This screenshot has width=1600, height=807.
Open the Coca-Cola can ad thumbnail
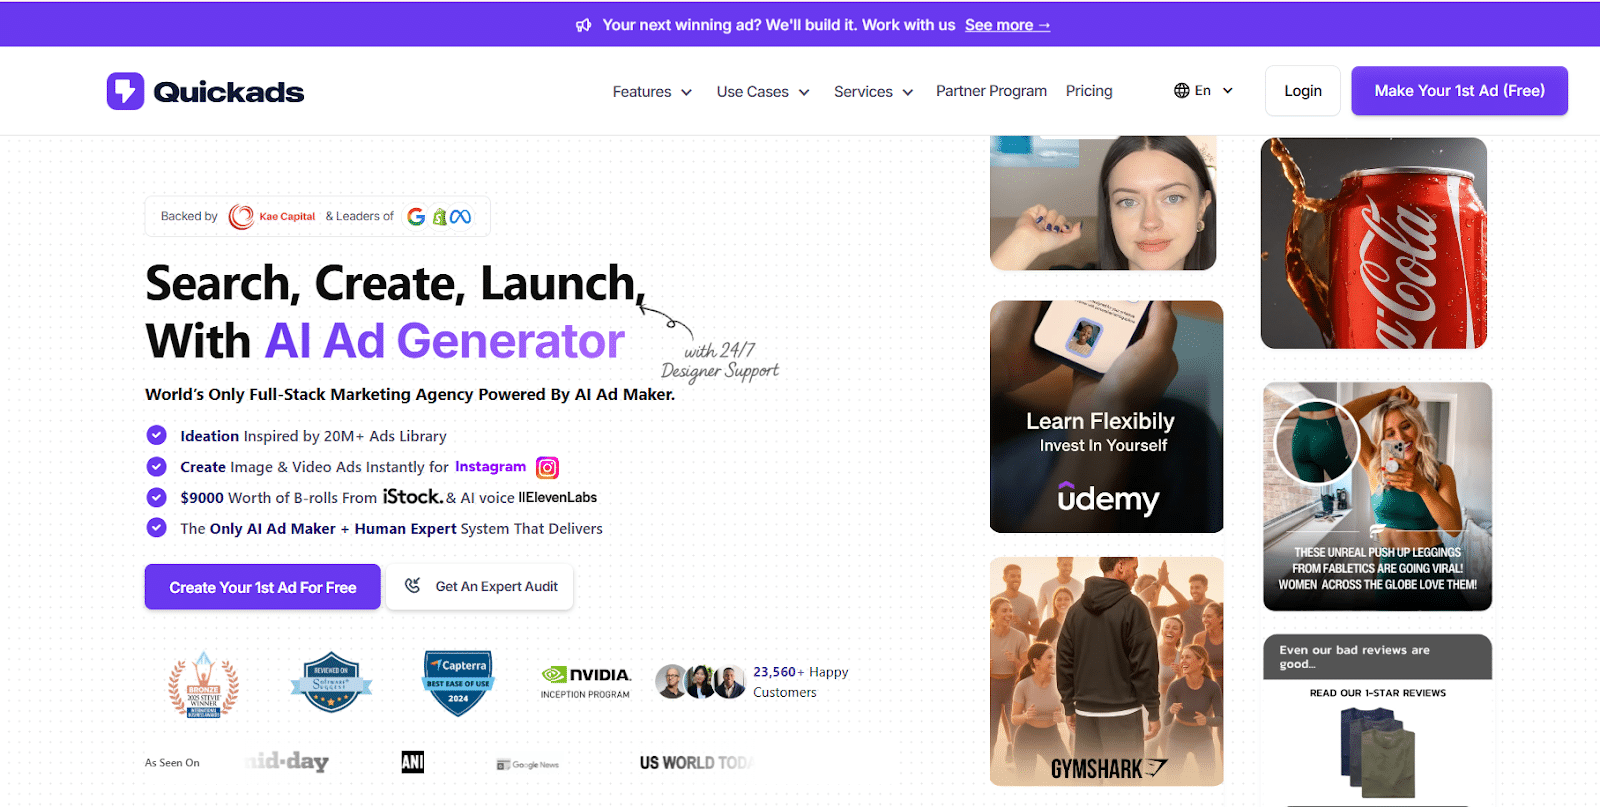[x=1374, y=243]
